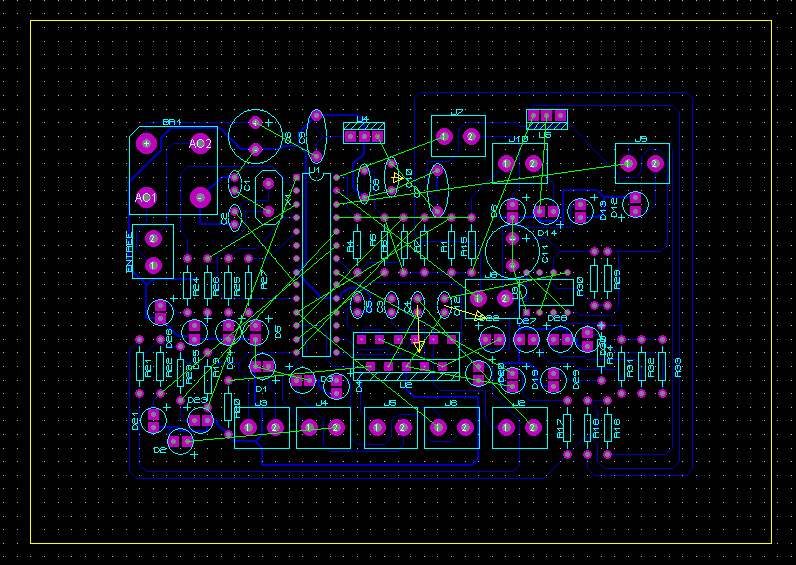This screenshot has width=796, height=565.
Task: Click pad 1 of connector J4
Action: [309, 427]
